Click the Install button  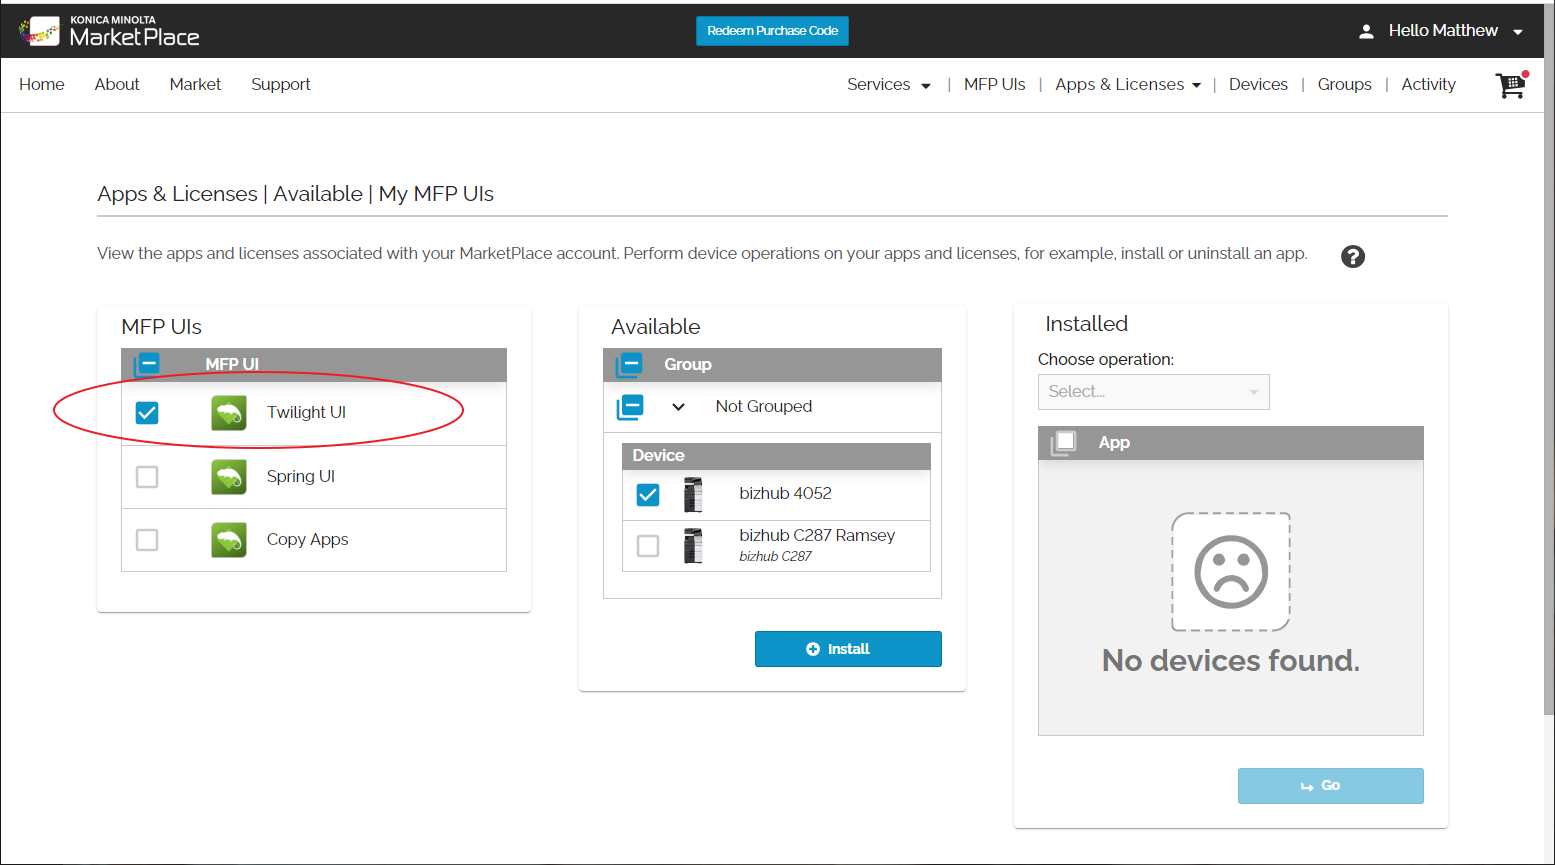click(848, 649)
